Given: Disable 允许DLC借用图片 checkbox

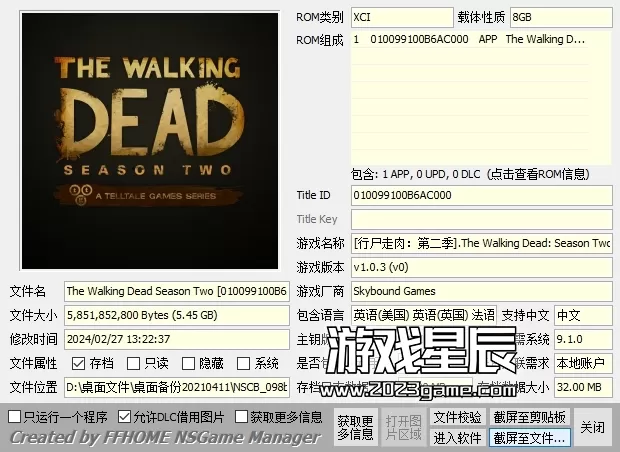Looking at the screenshot, I should click(125, 416).
